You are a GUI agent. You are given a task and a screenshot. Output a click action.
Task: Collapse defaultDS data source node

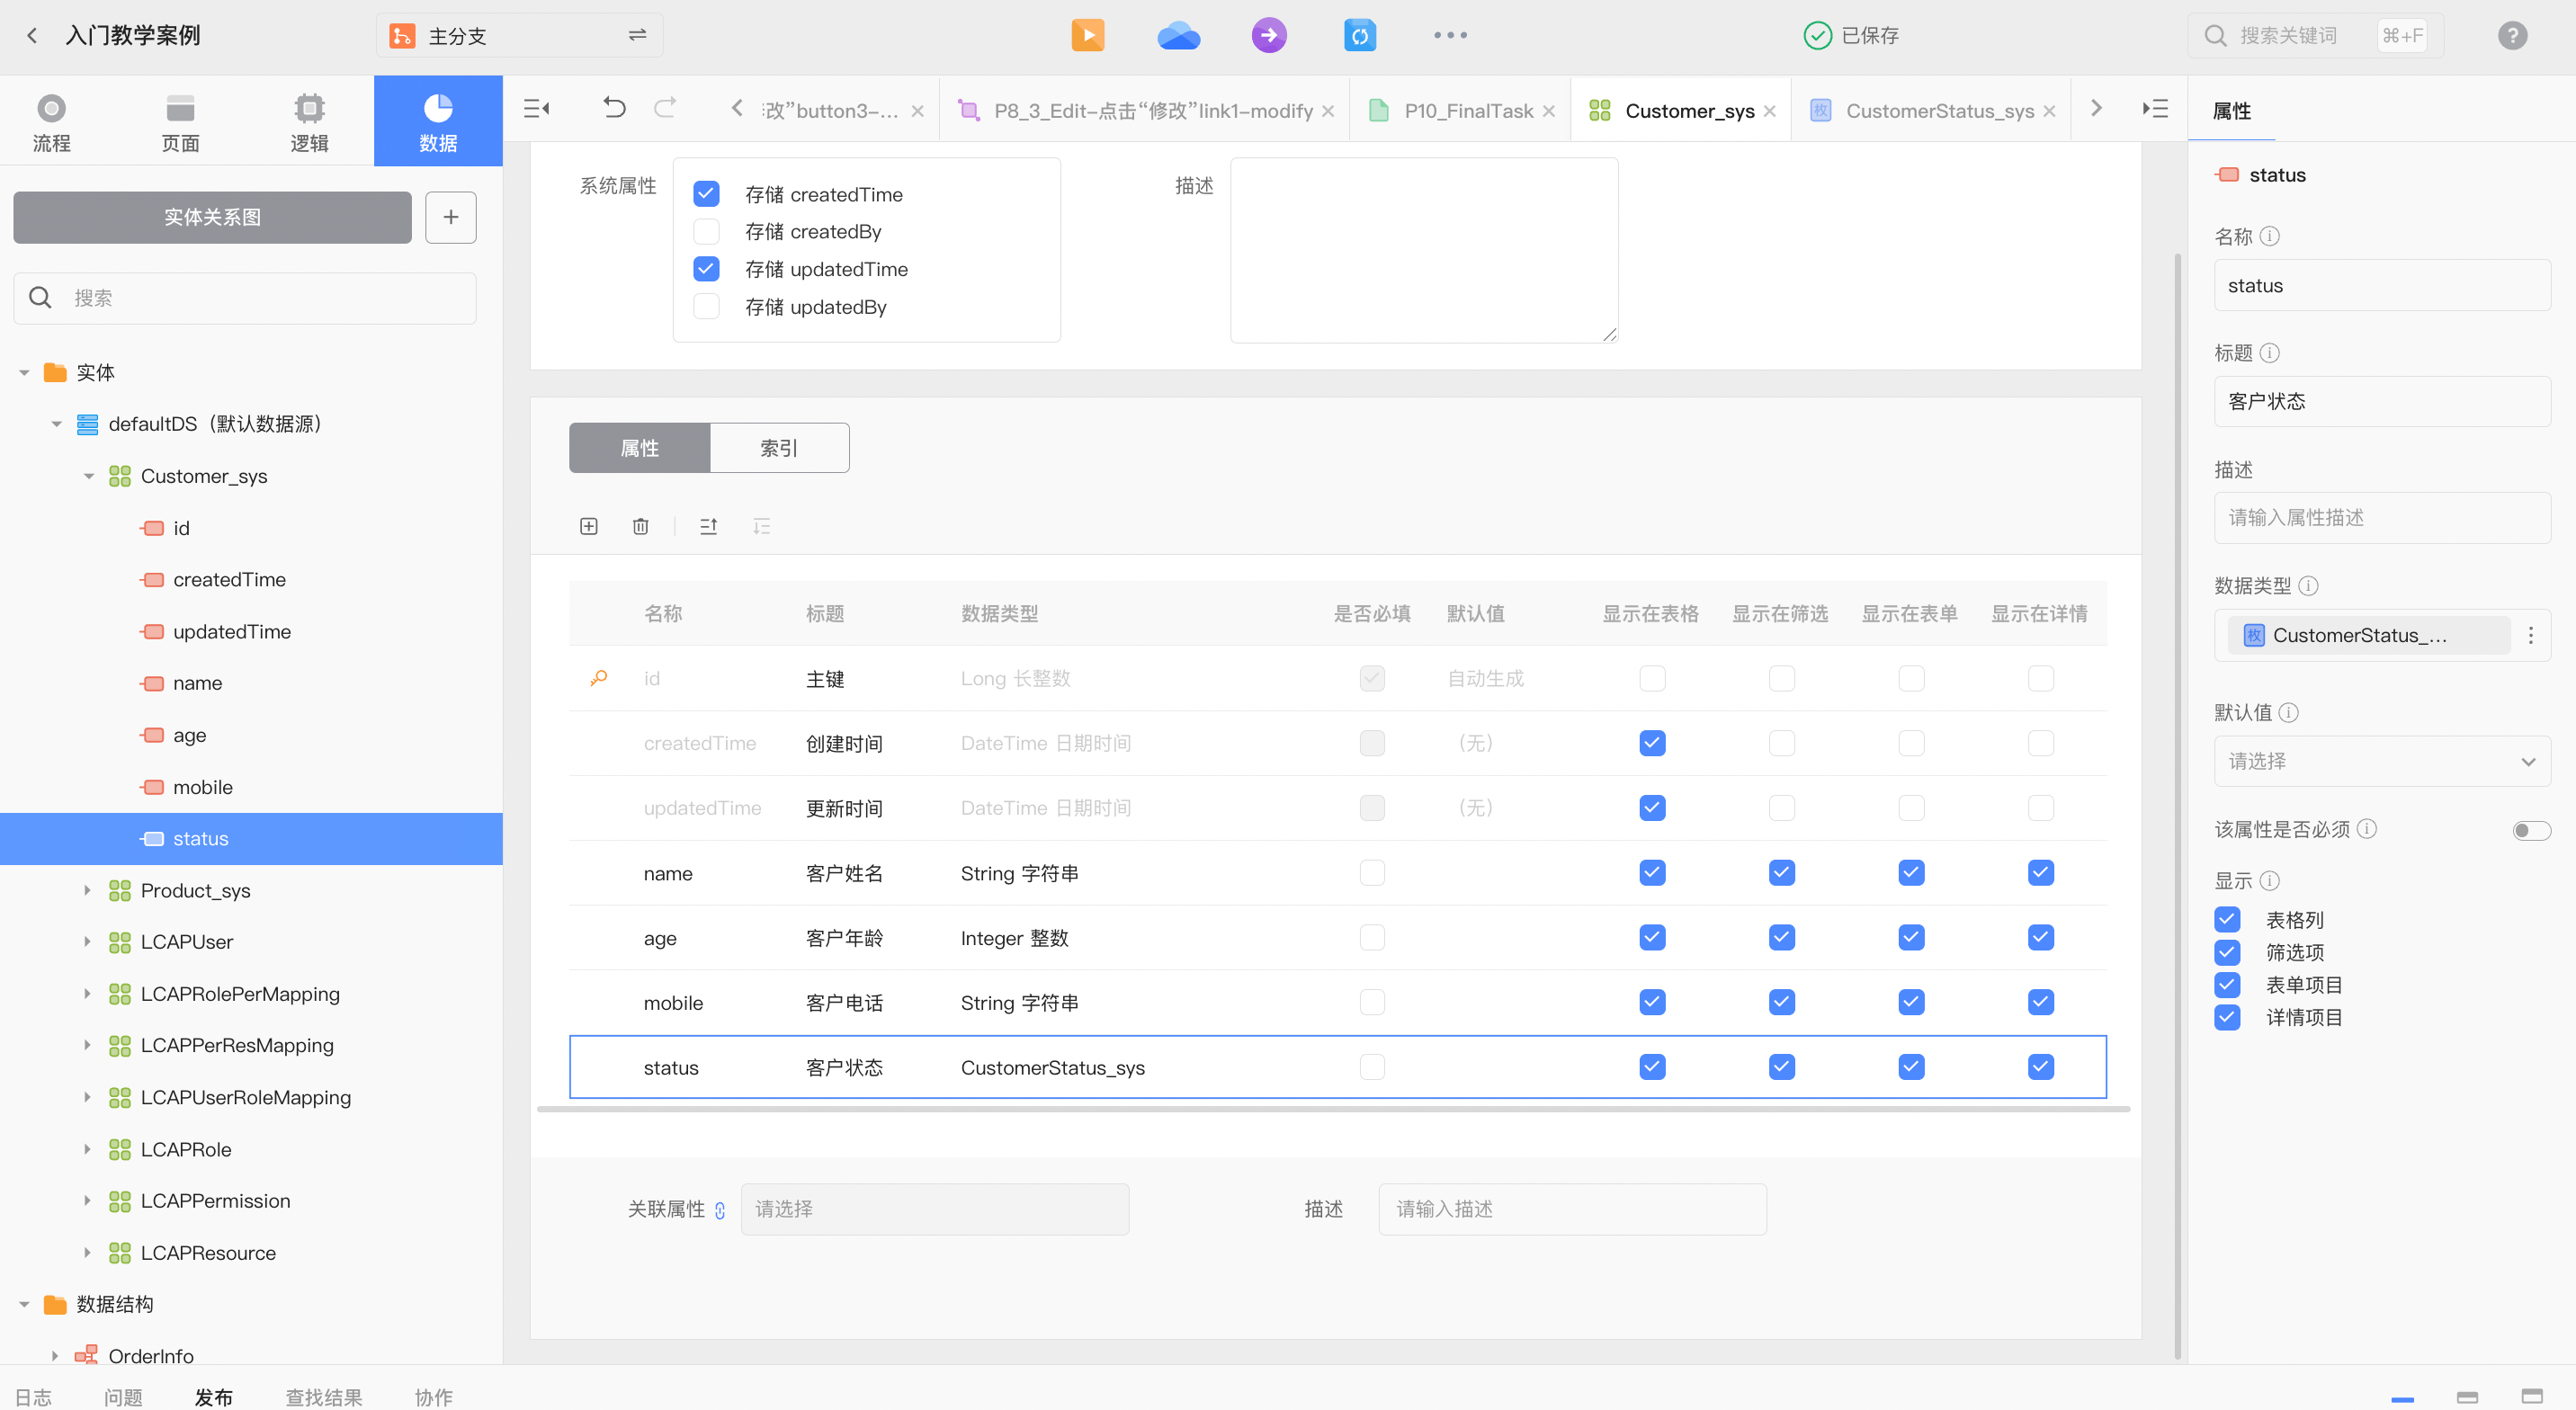pos(56,424)
